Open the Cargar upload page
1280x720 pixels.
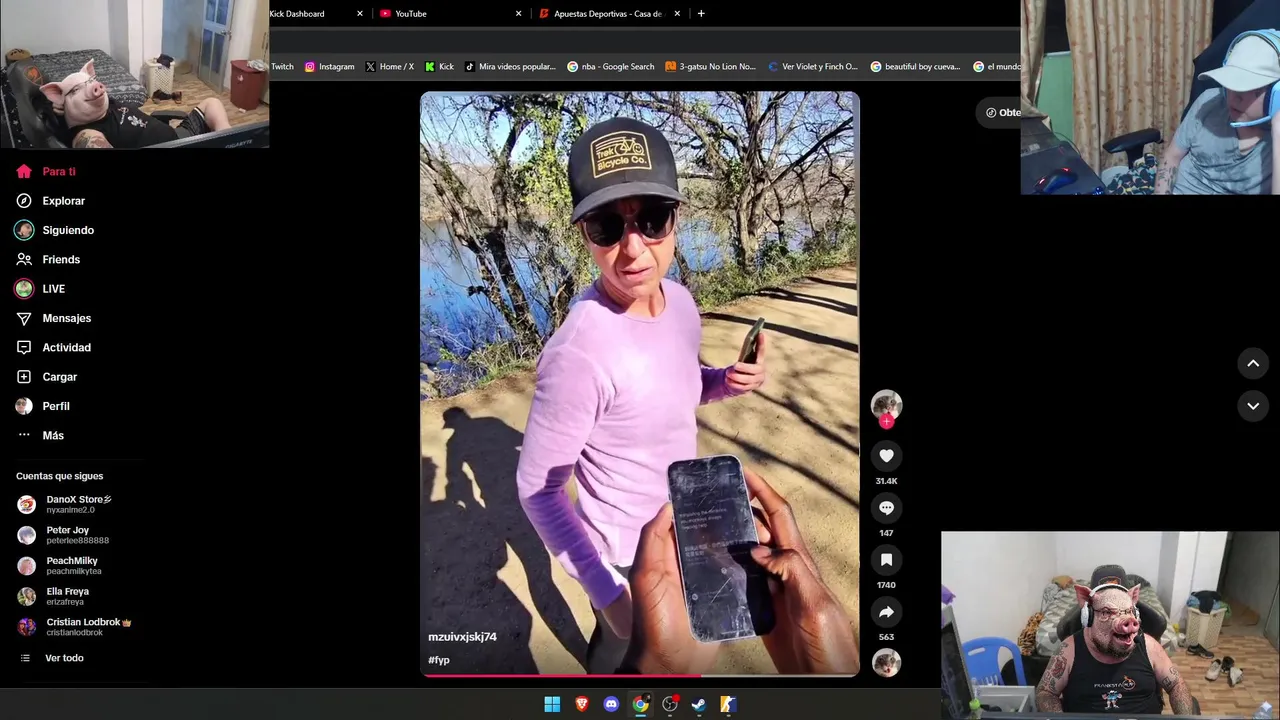coord(46,377)
